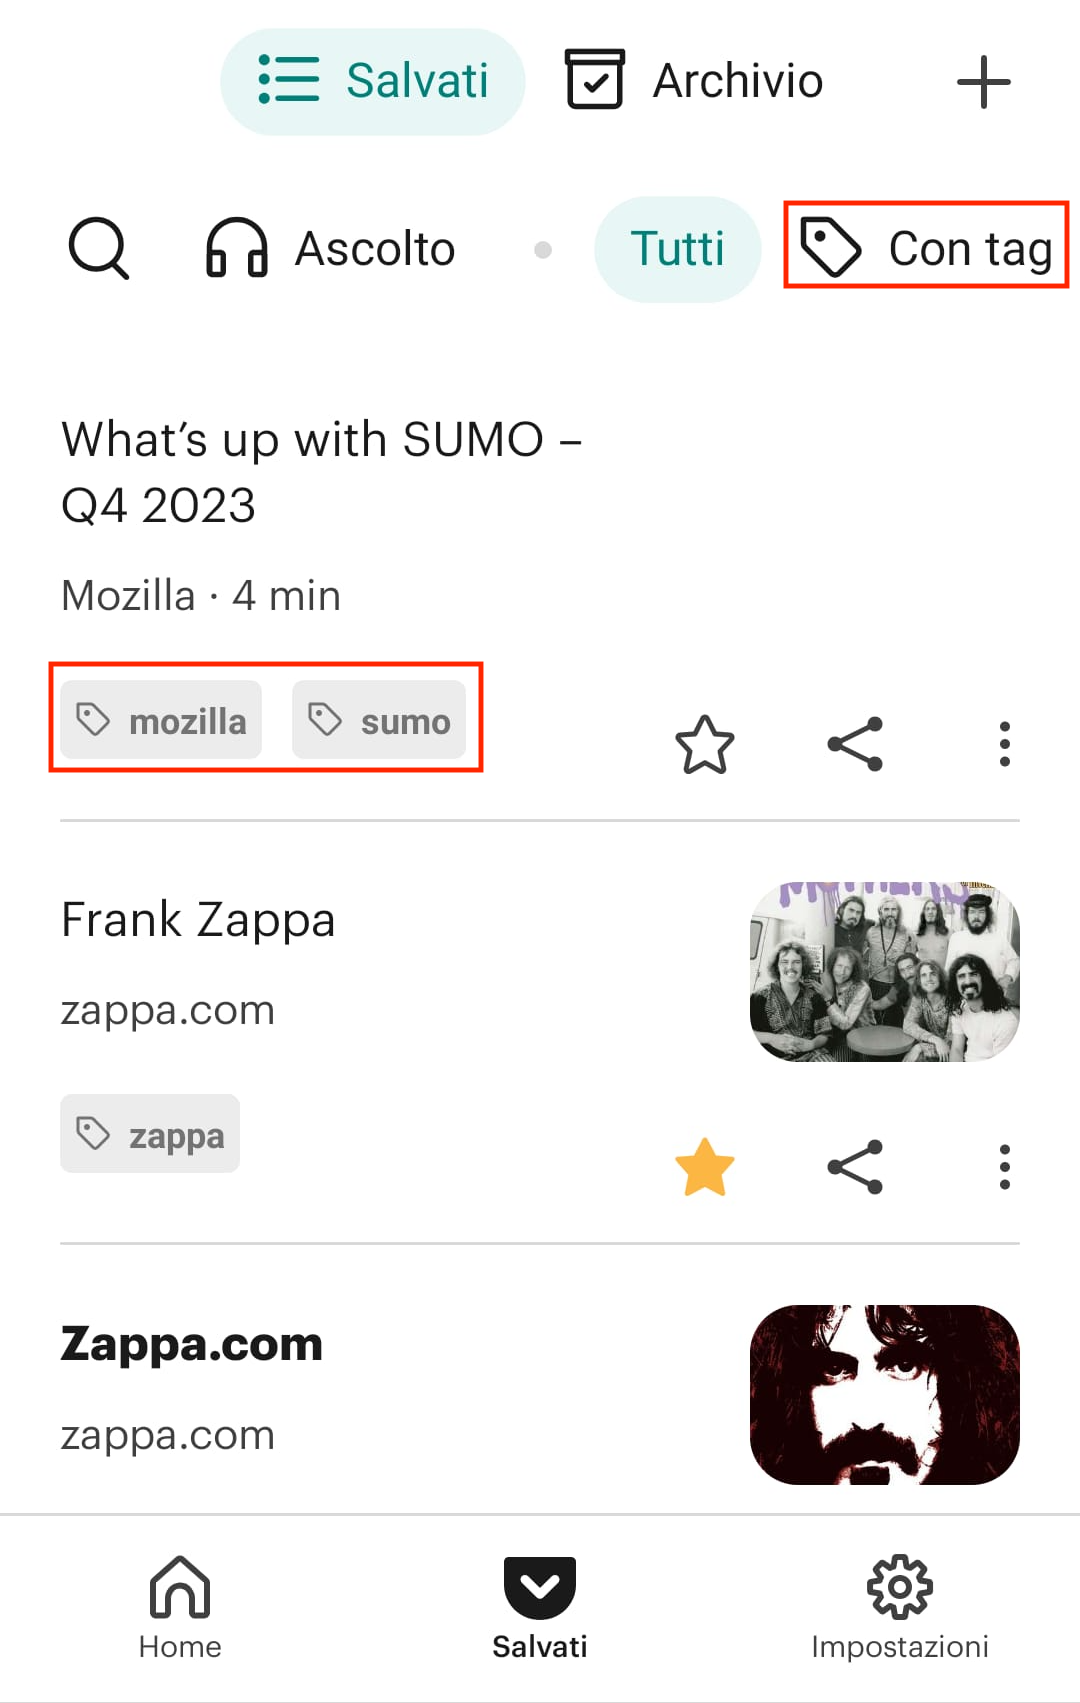Open Ascolto listen mode

(330, 248)
